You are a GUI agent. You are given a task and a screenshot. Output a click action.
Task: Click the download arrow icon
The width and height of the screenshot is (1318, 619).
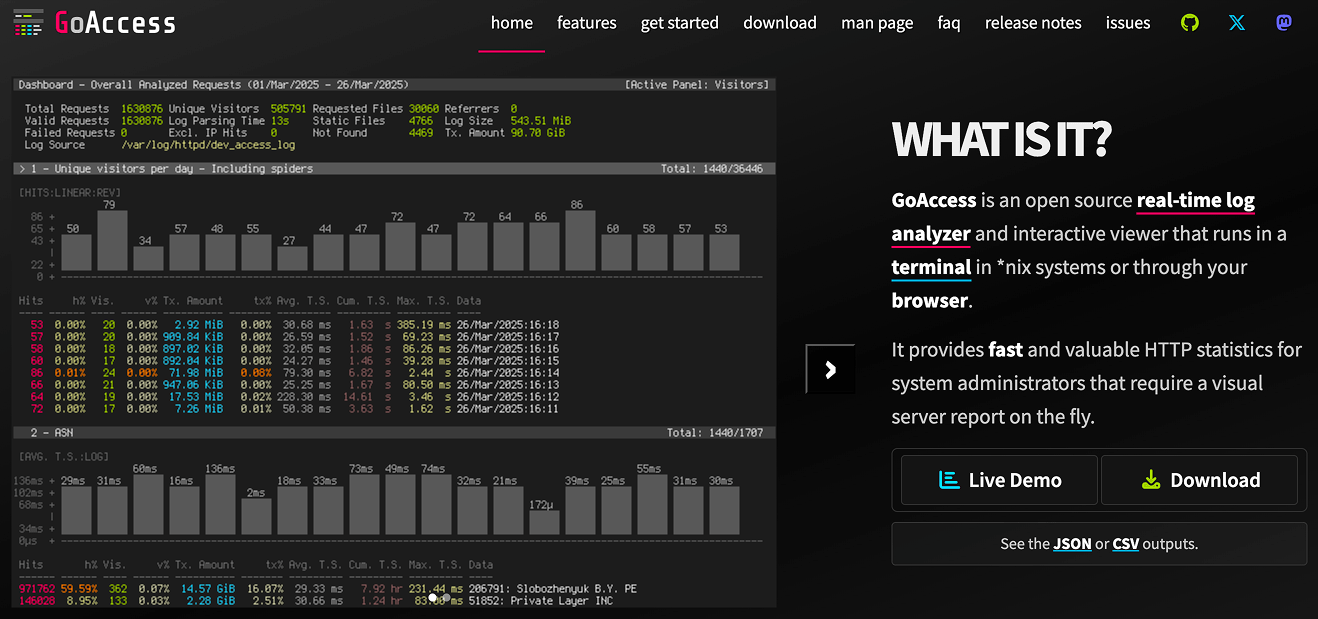click(1151, 480)
